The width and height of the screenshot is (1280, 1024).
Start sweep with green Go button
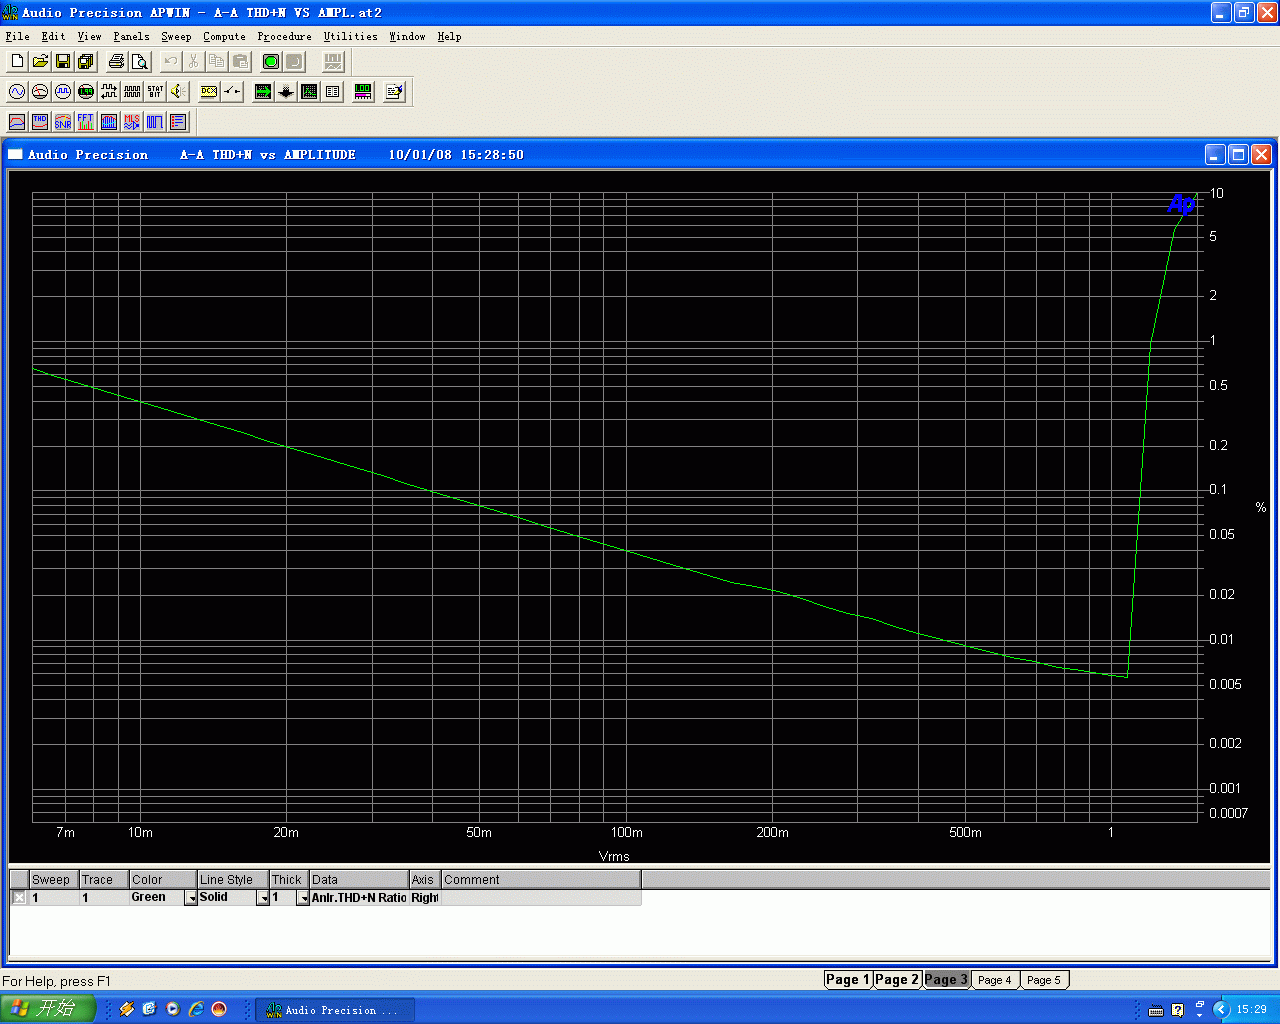[271, 62]
